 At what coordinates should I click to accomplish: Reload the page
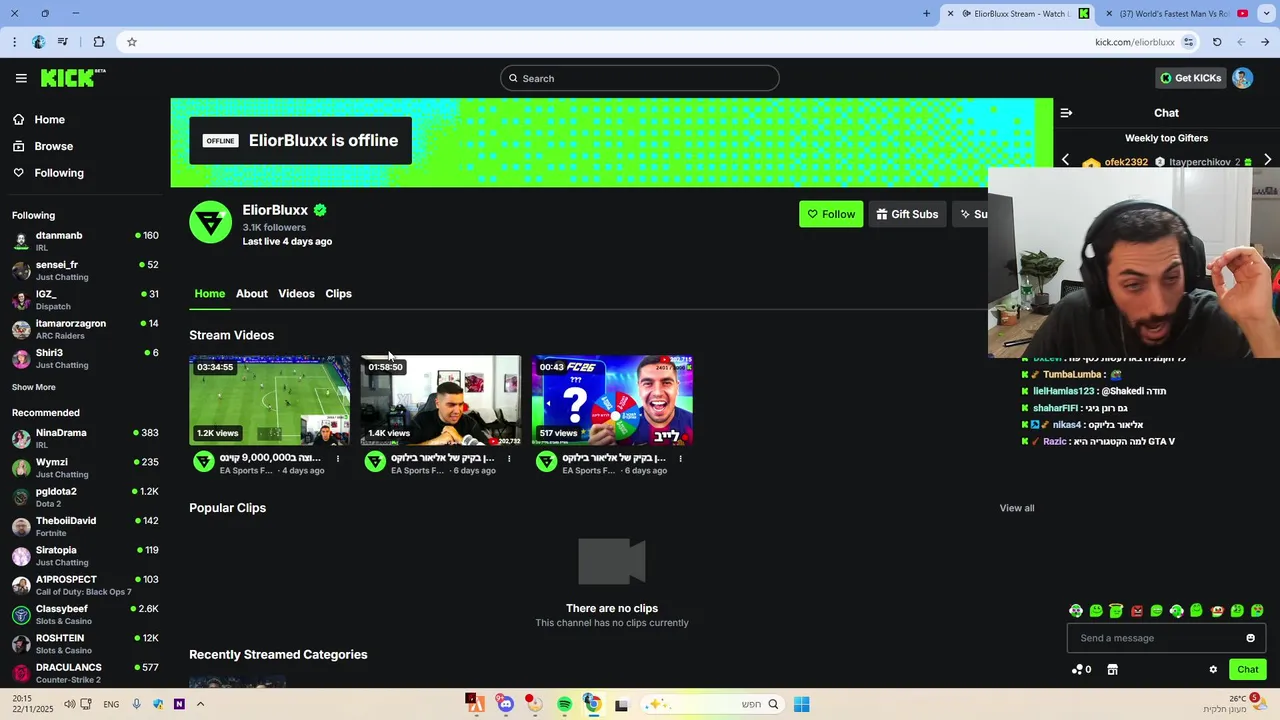pyautogui.click(x=1217, y=42)
